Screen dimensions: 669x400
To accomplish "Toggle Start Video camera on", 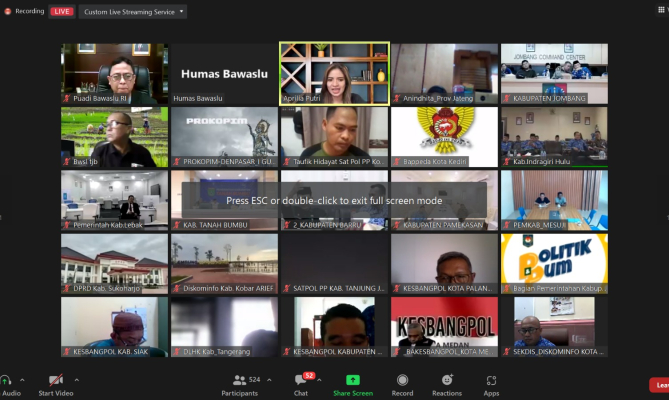I will 55,381.
